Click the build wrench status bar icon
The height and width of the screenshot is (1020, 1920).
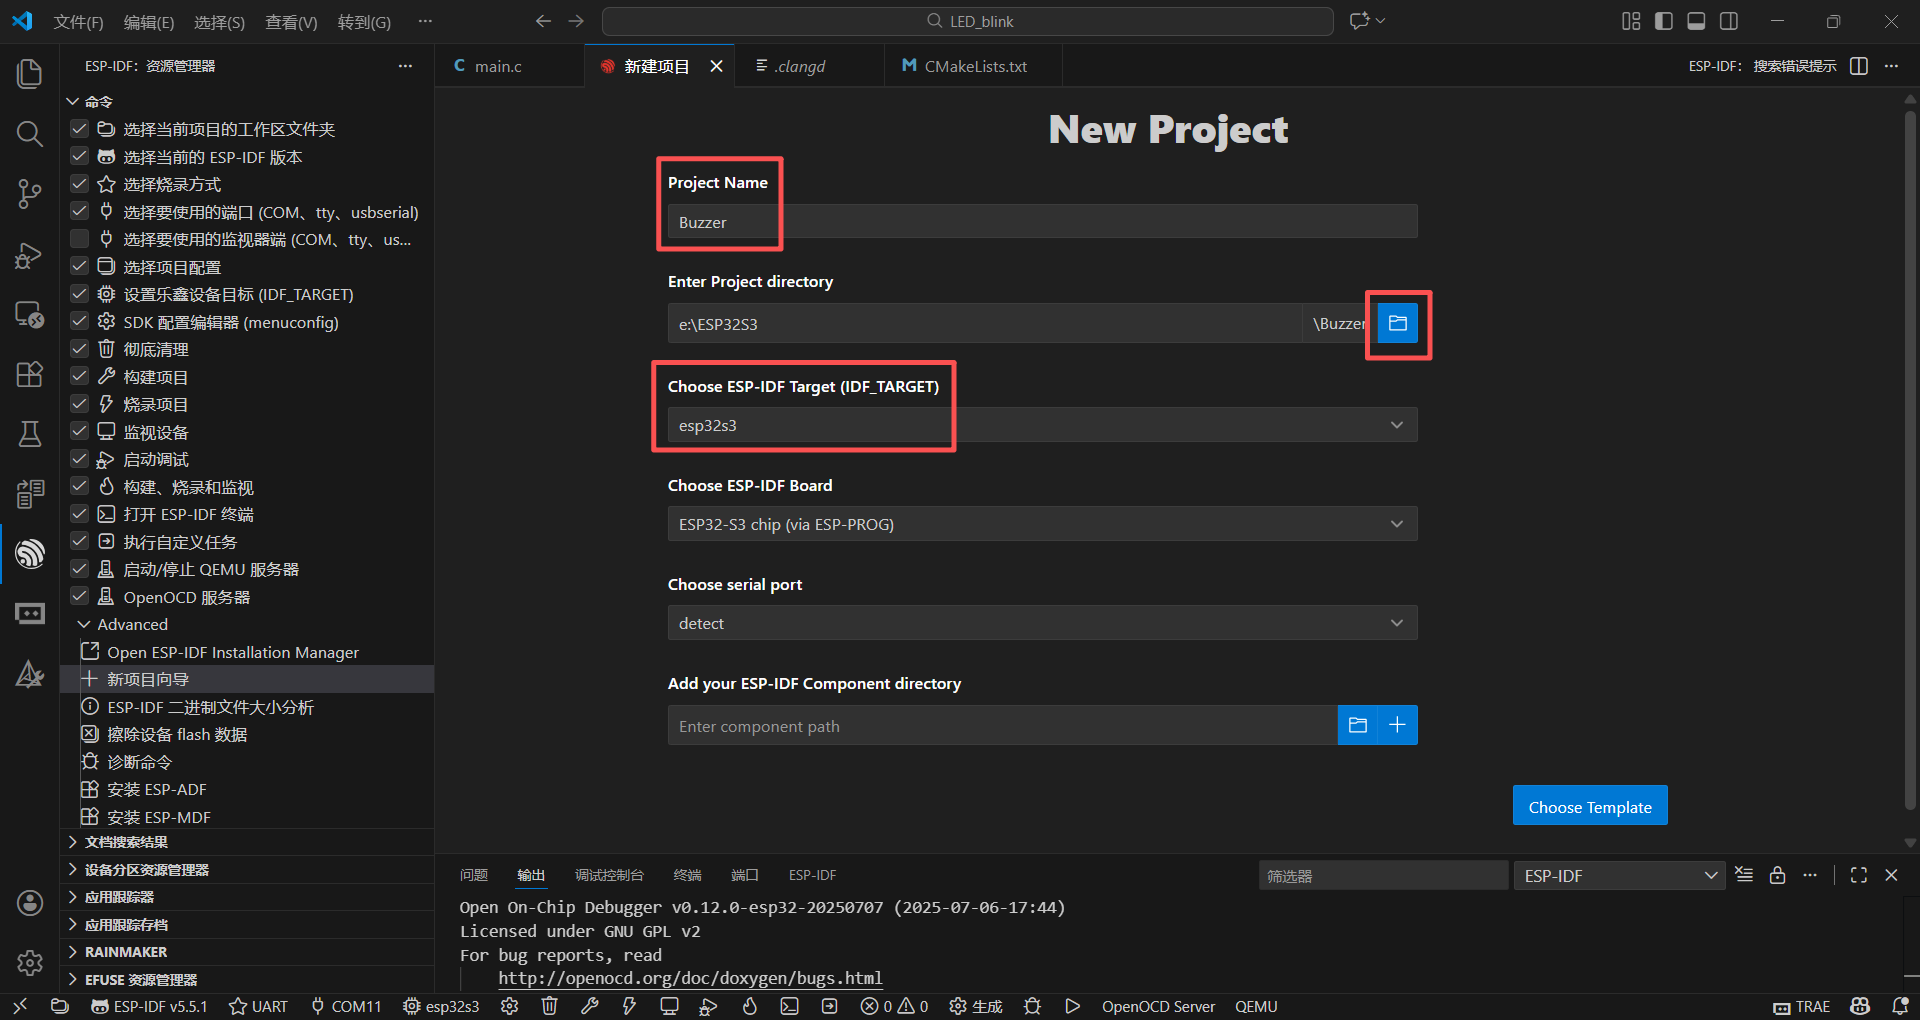(590, 1006)
